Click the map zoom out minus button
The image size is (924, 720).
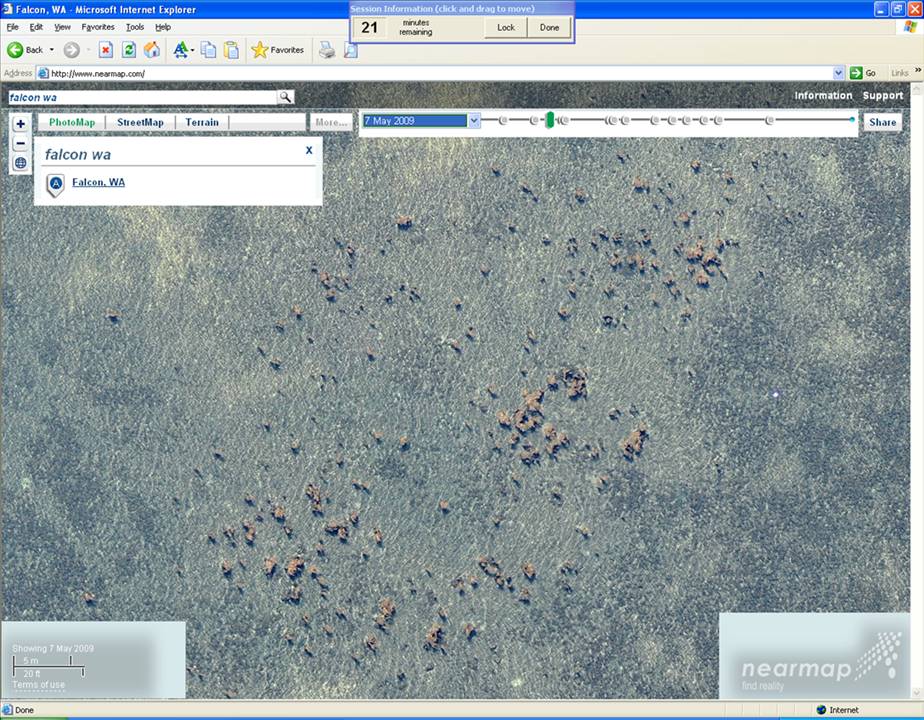point(20,143)
